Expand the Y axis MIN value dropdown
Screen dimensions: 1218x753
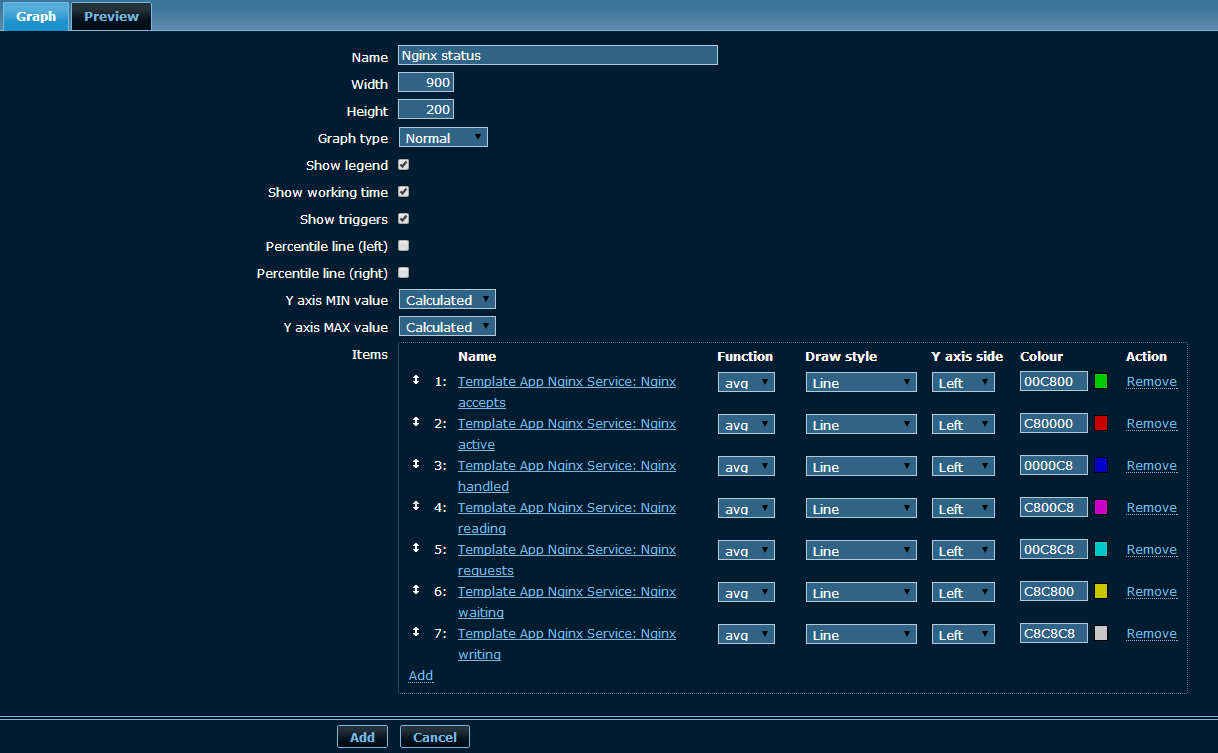click(x=447, y=300)
